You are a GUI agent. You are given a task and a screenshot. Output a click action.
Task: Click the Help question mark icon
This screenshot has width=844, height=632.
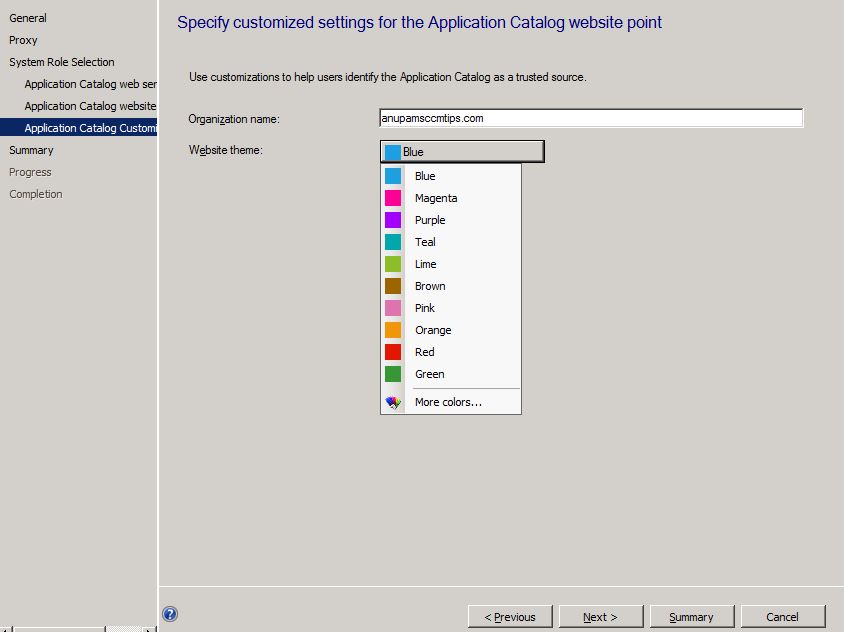tap(168, 613)
